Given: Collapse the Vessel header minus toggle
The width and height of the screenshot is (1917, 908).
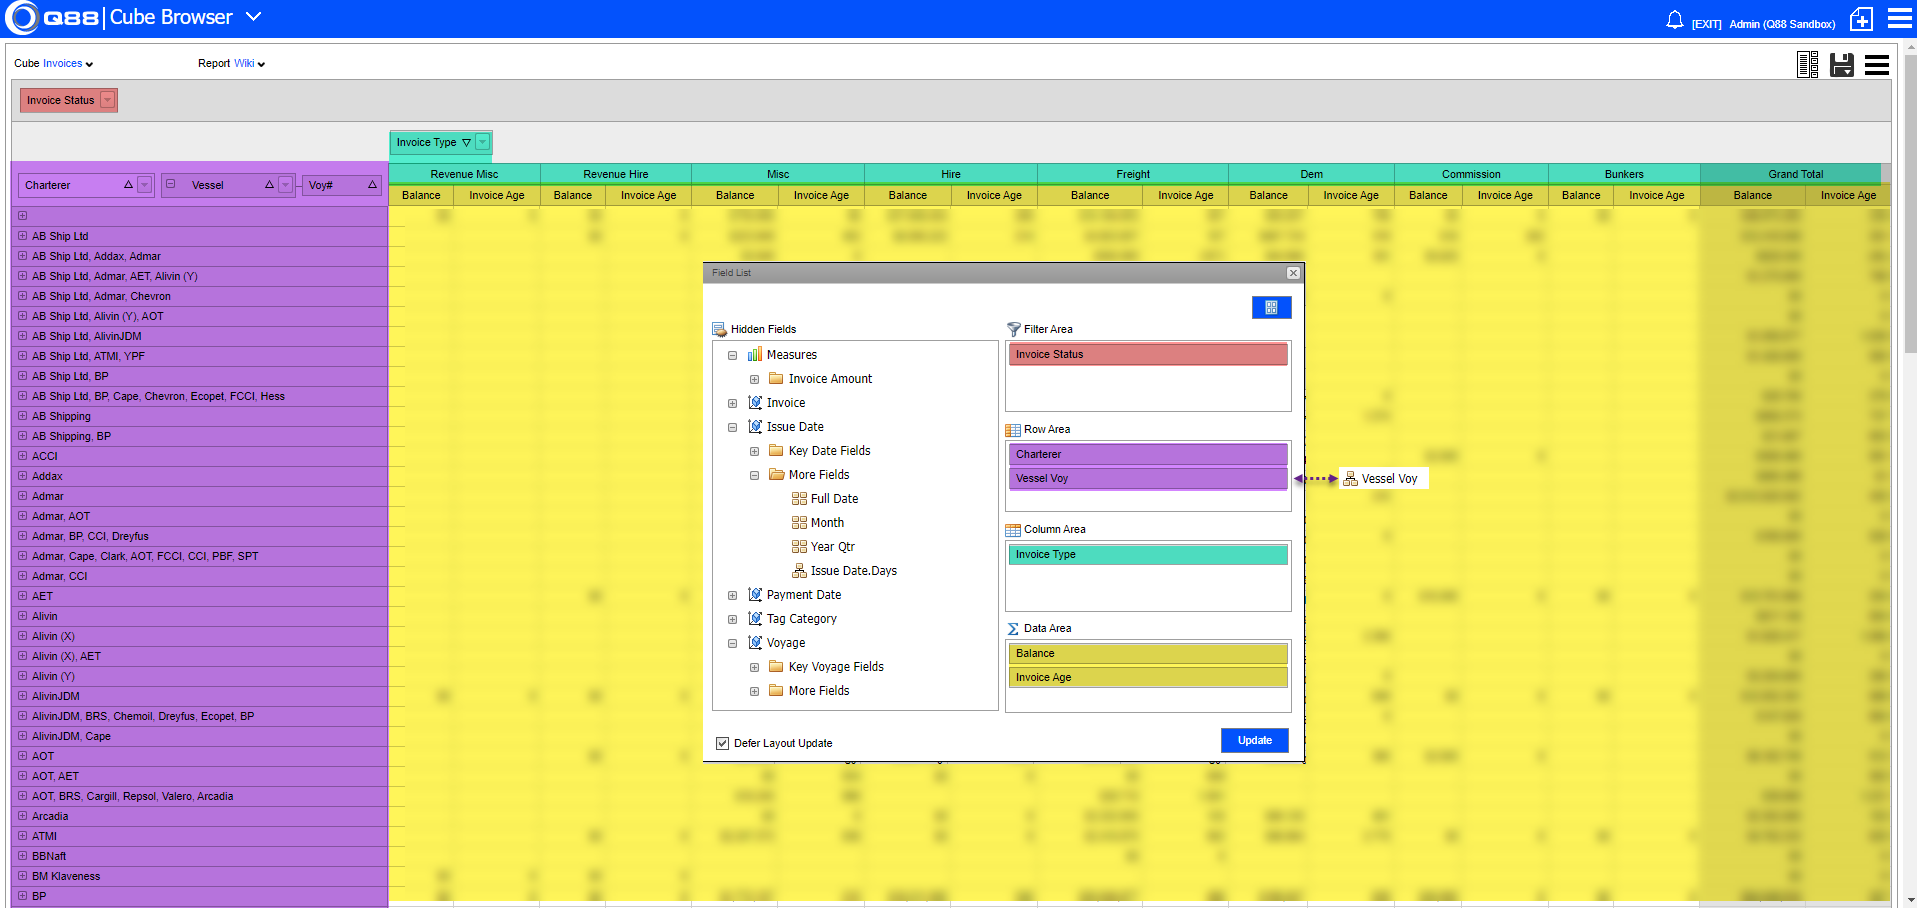Looking at the screenshot, I should pos(171,184).
